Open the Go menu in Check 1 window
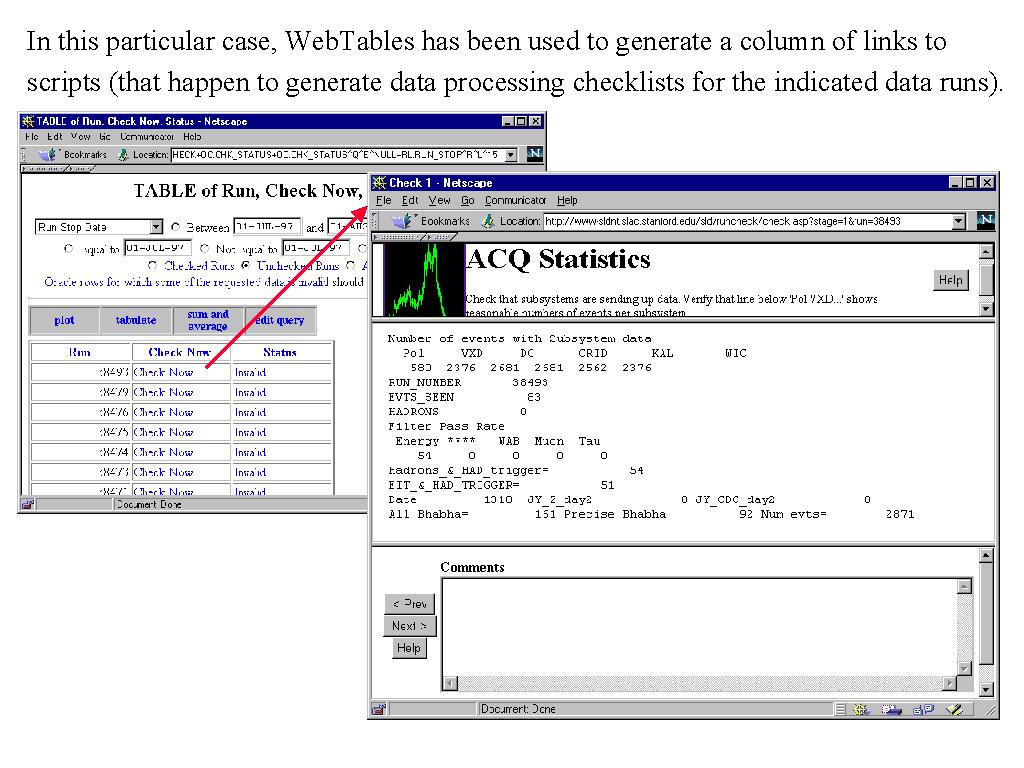 467,200
